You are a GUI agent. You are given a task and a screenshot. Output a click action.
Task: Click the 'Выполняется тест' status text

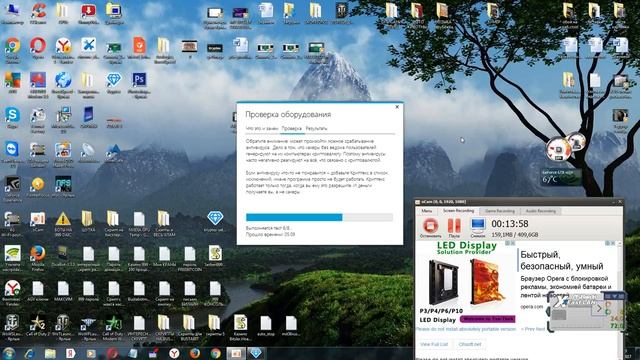coord(268,228)
